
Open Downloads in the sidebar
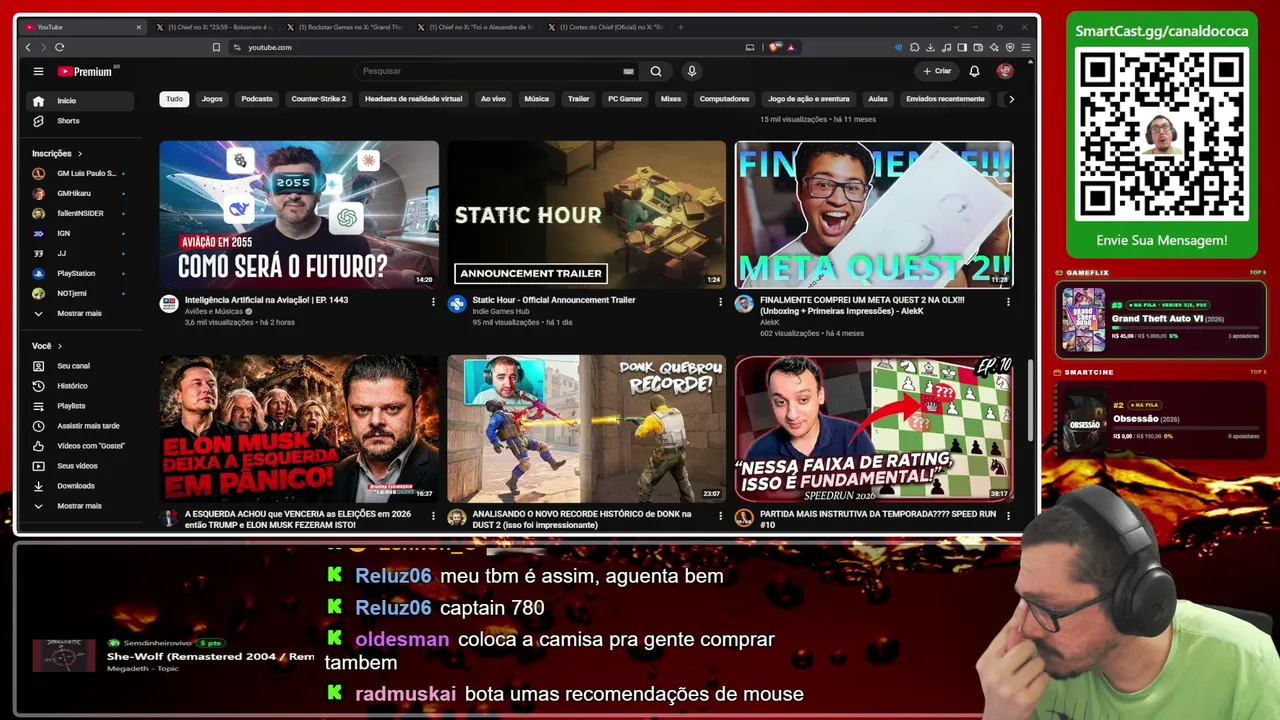click(x=80, y=486)
